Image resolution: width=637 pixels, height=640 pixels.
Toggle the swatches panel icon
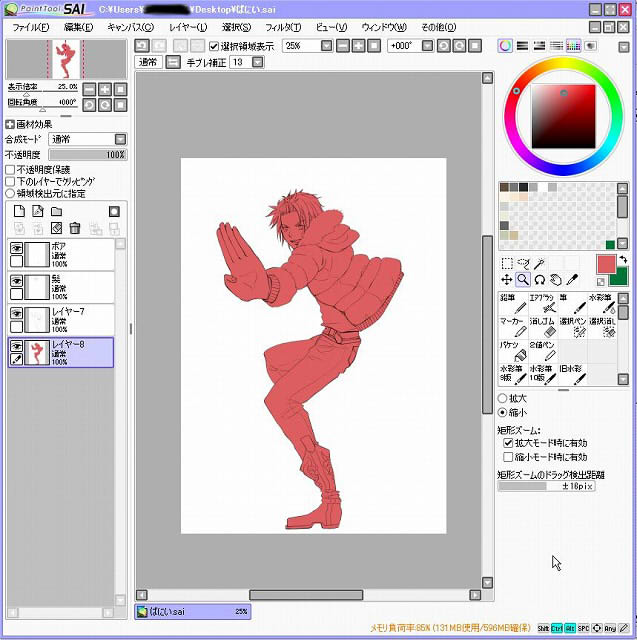573,46
